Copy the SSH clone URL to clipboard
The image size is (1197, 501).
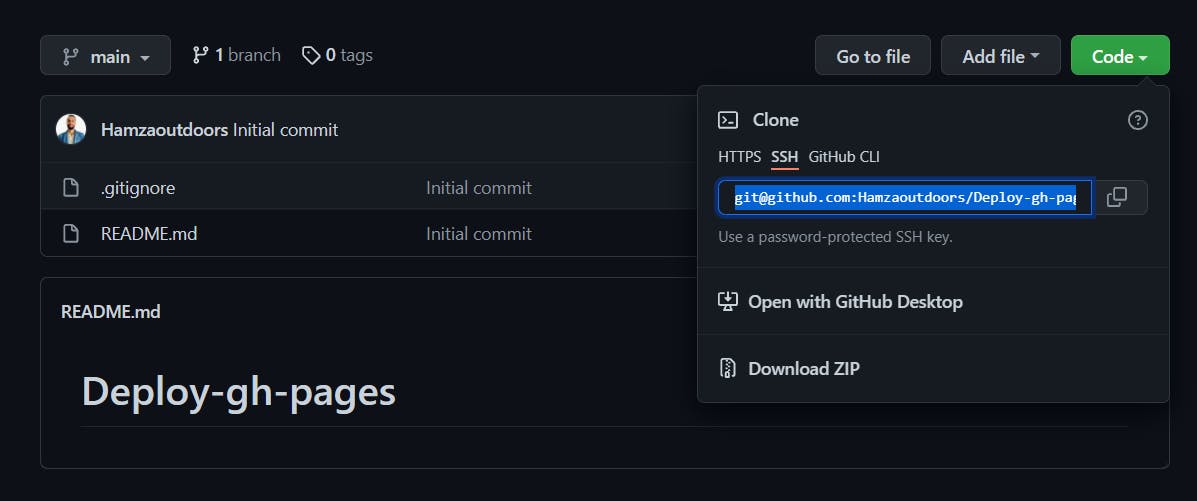1117,197
